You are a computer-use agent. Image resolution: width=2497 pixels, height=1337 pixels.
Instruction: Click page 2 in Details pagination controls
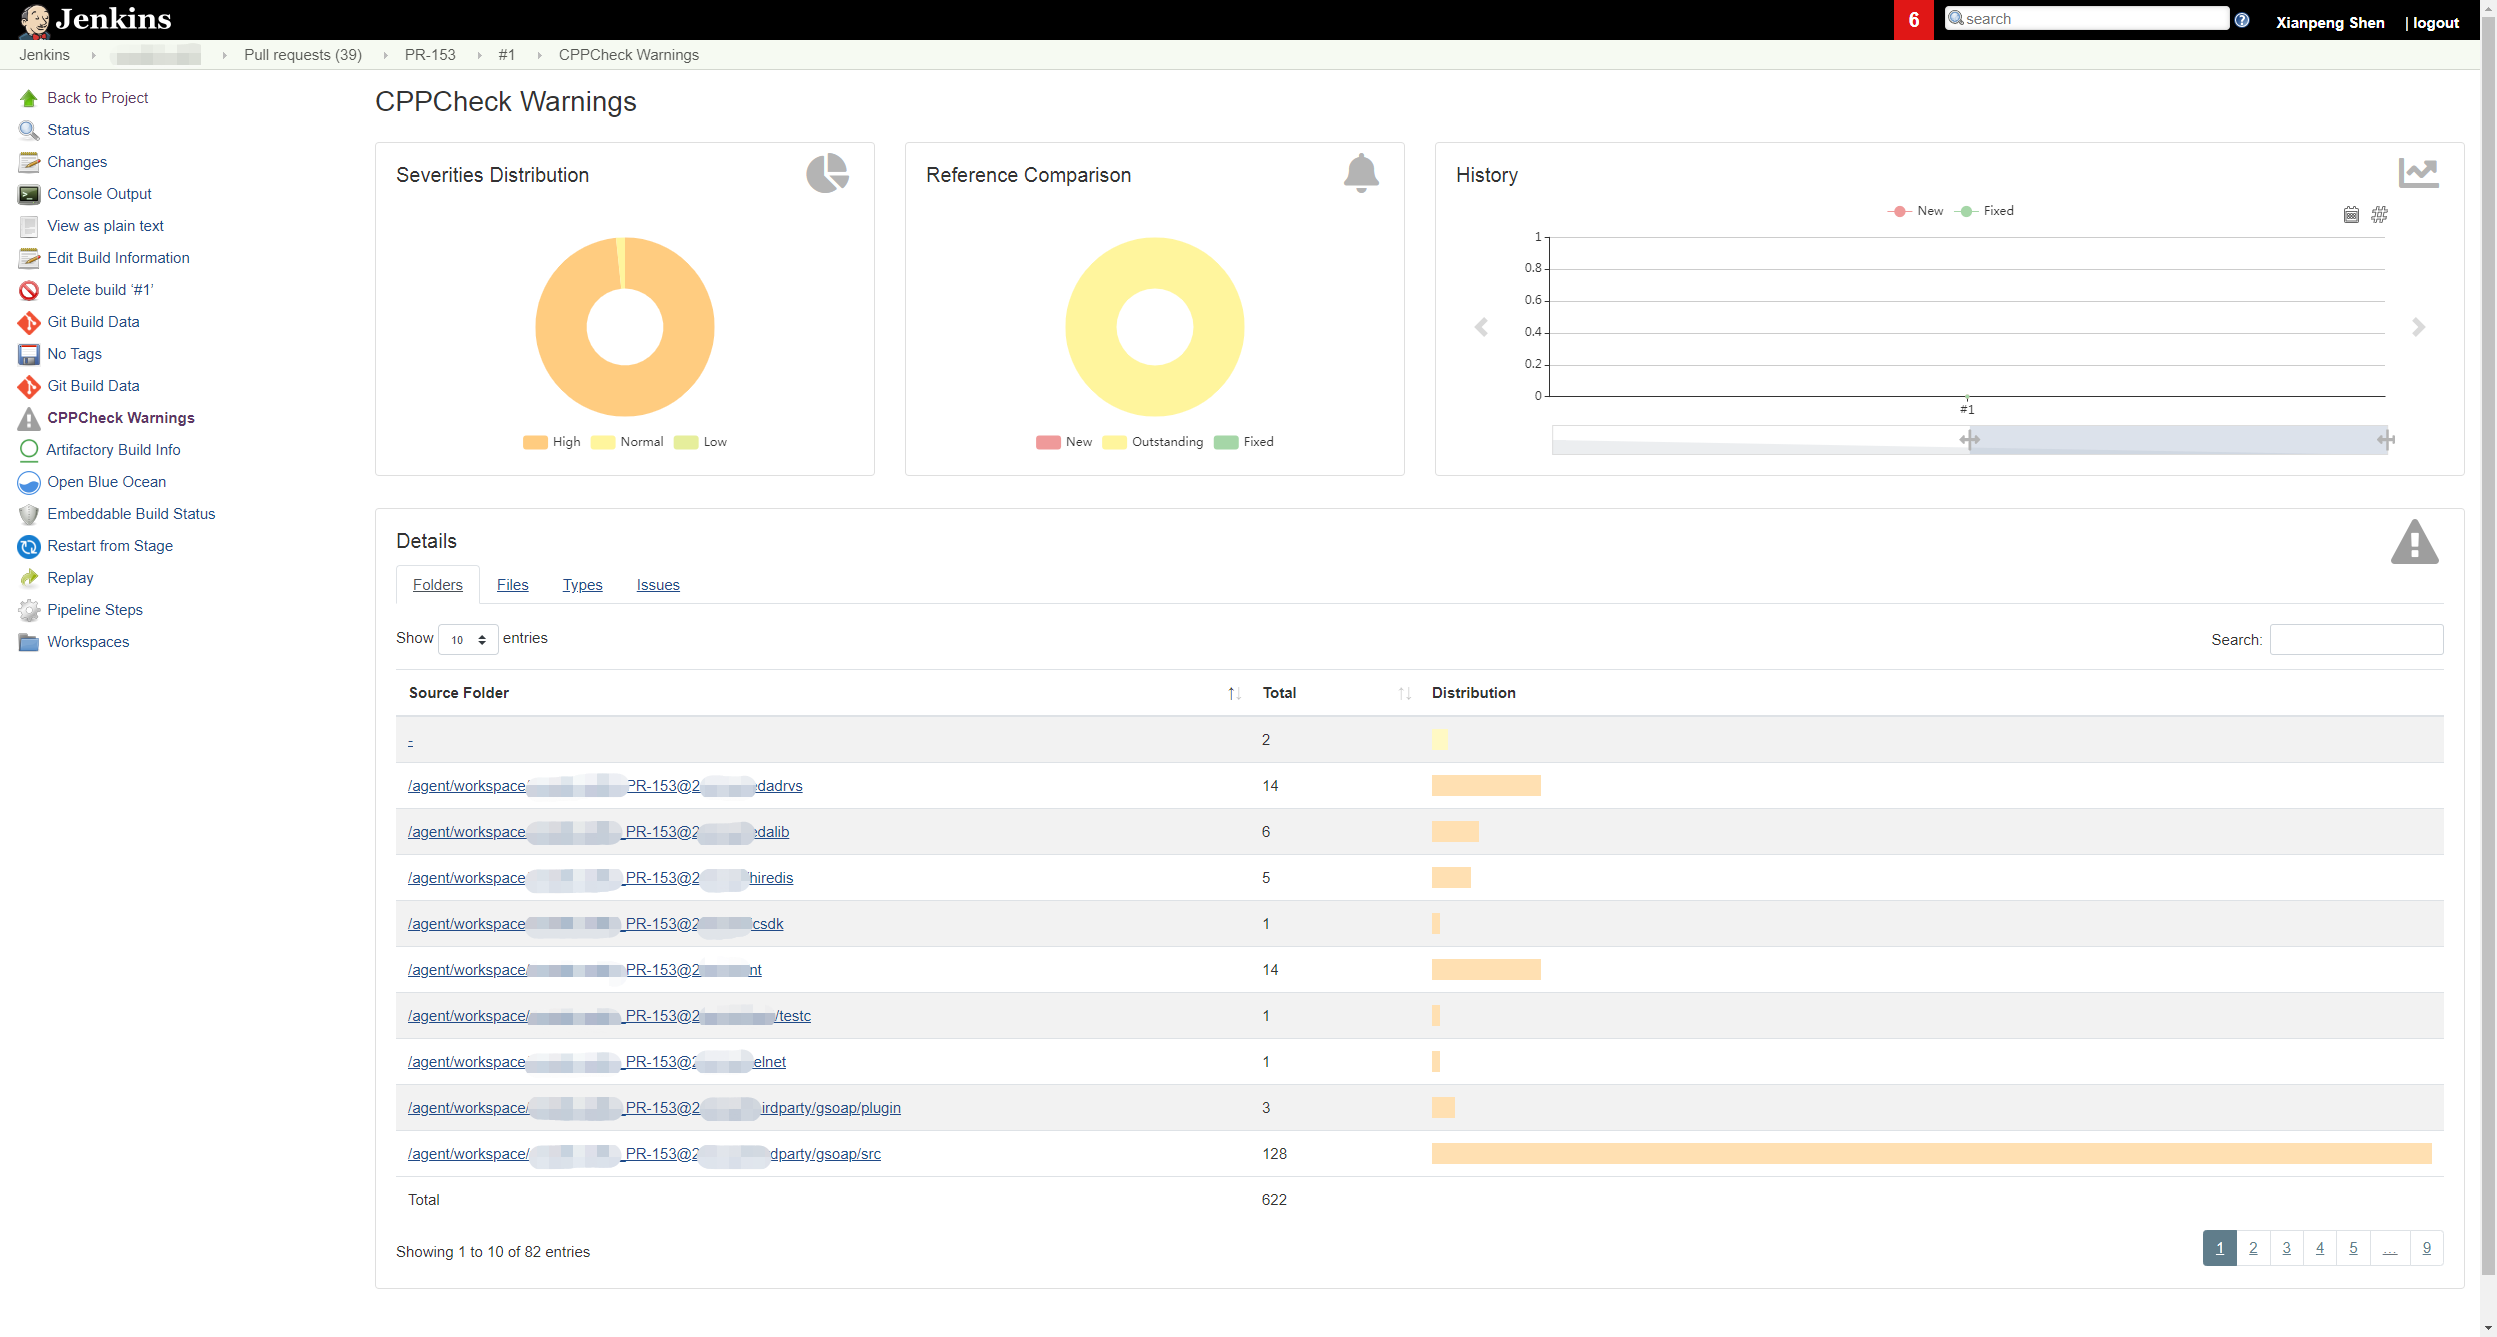click(2254, 1250)
